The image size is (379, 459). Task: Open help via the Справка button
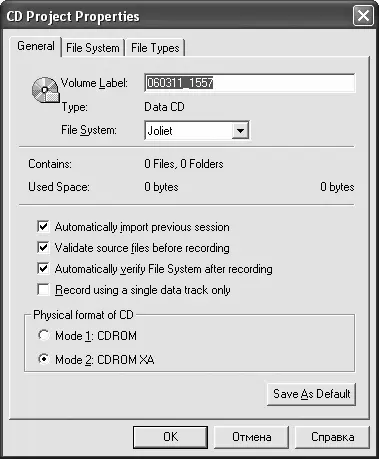coord(332,437)
